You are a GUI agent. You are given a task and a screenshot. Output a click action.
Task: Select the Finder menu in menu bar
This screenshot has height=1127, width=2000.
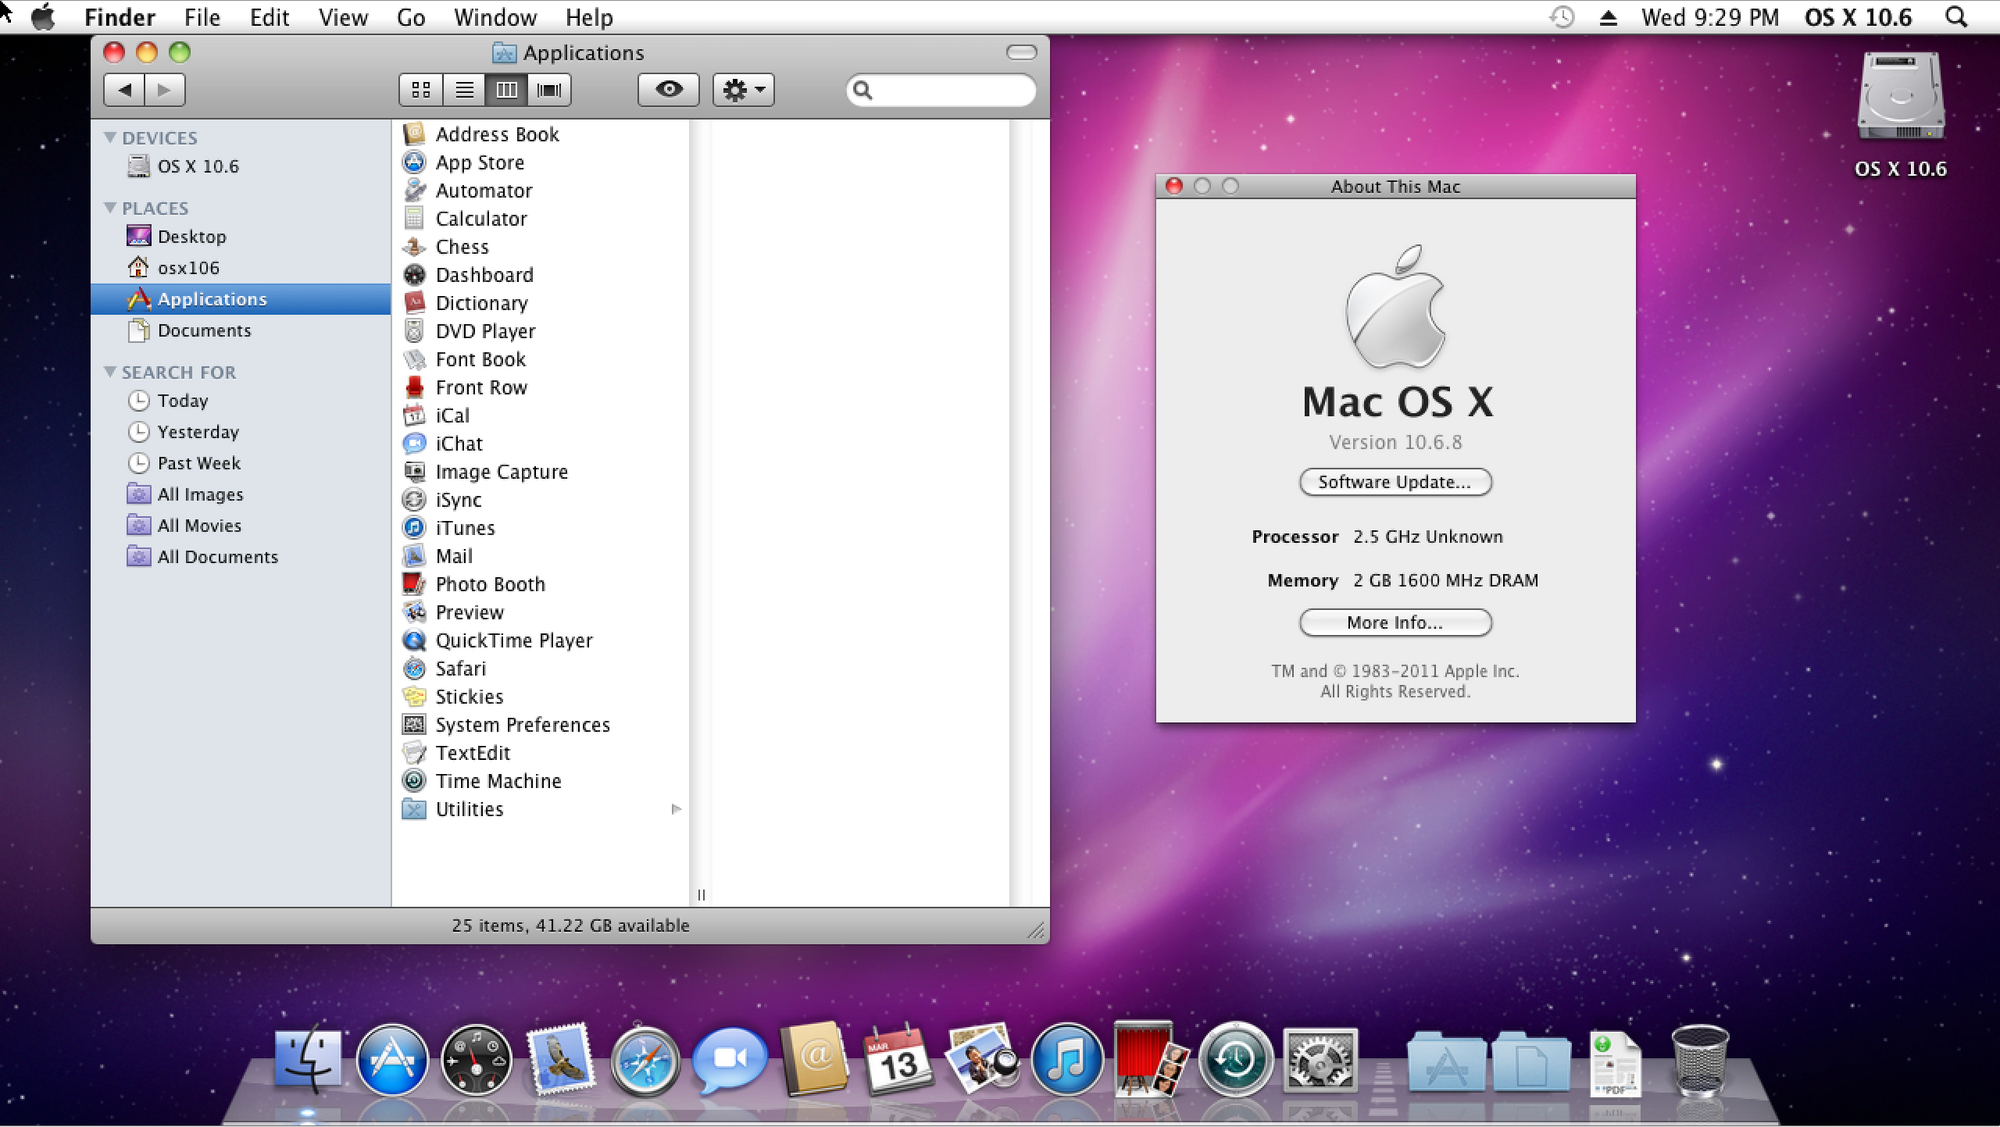[x=122, y=16]
